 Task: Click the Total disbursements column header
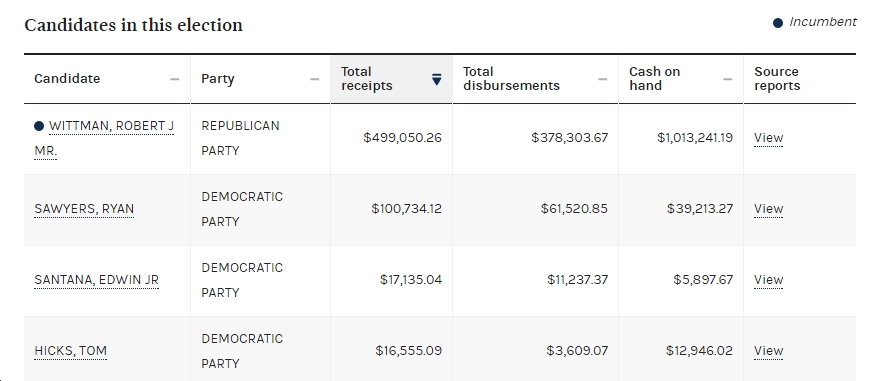pos(536,79)
